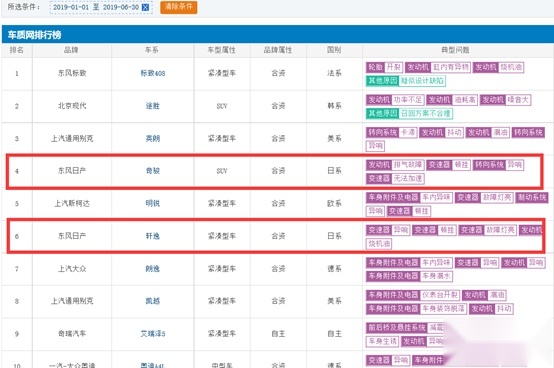Open the 凯越 car series link

[153, 301]
